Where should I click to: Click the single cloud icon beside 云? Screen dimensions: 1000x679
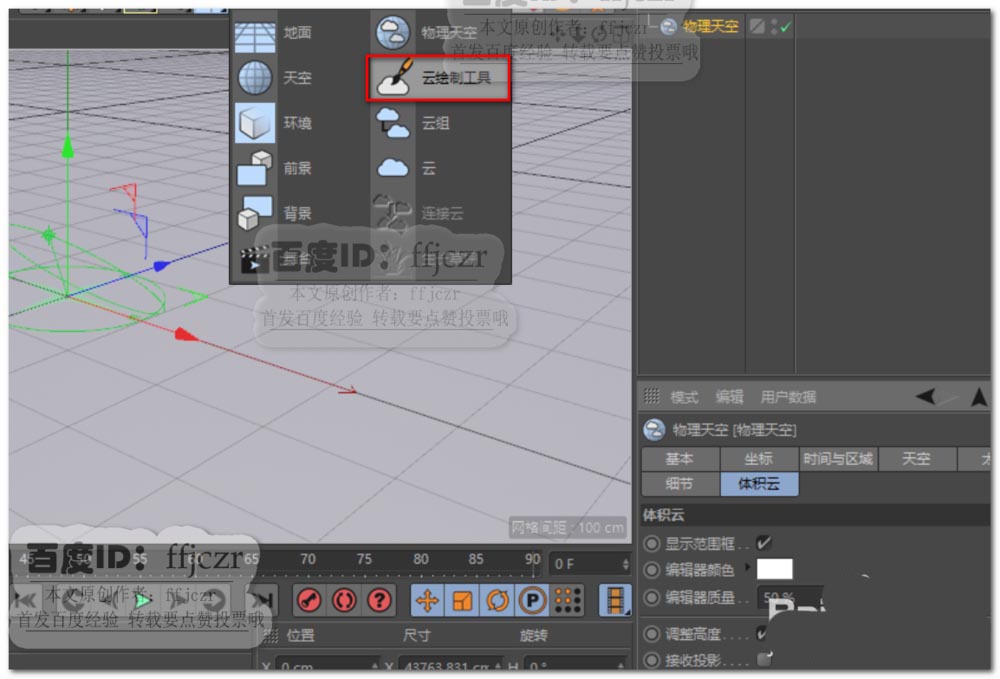tap(392, 168)
